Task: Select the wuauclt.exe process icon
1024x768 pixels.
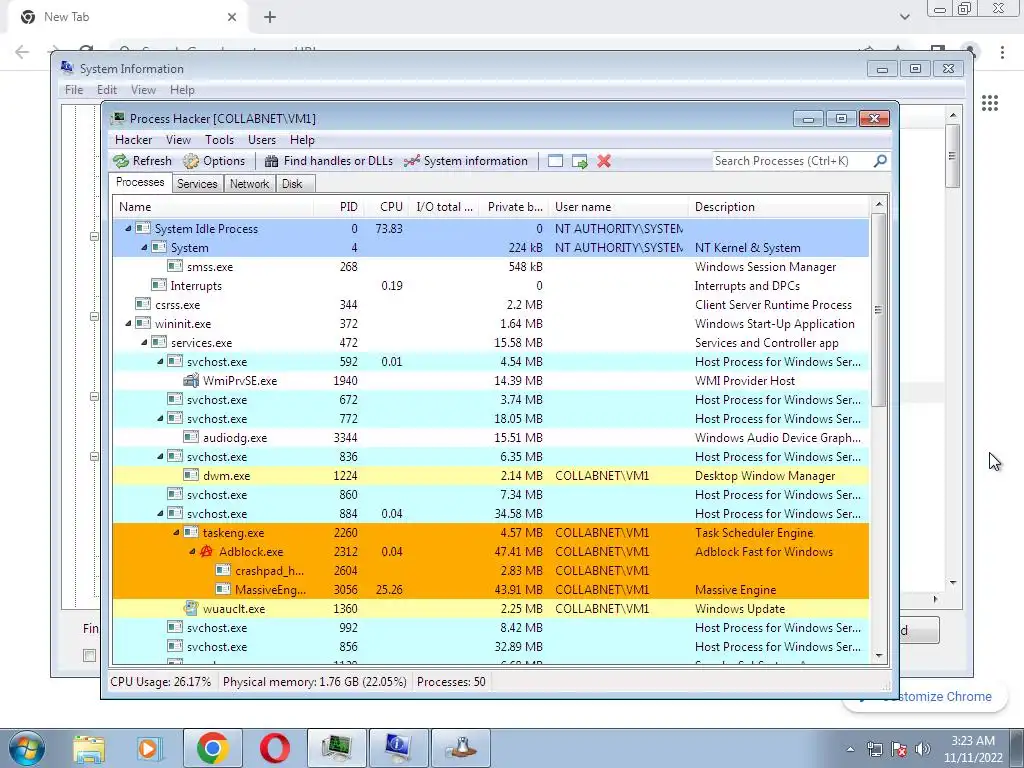Action: coord(191,608)
